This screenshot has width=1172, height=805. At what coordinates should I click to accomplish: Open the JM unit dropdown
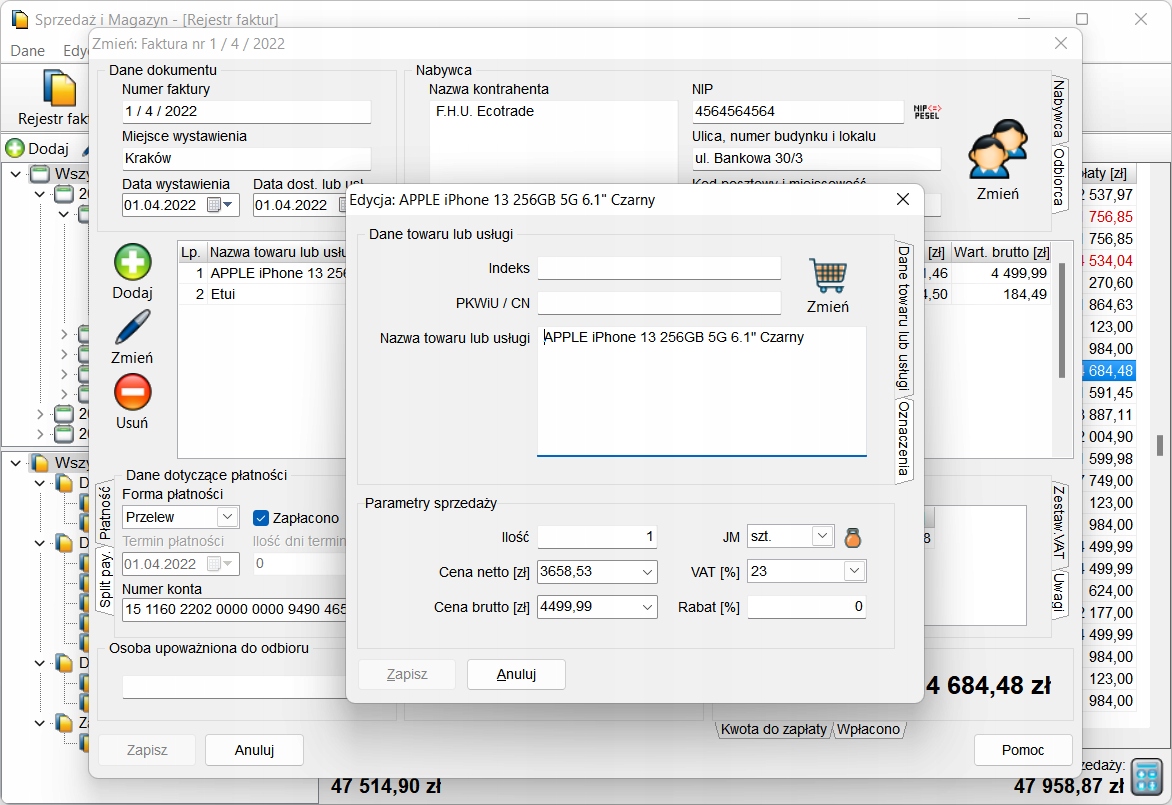click(822, 537)
